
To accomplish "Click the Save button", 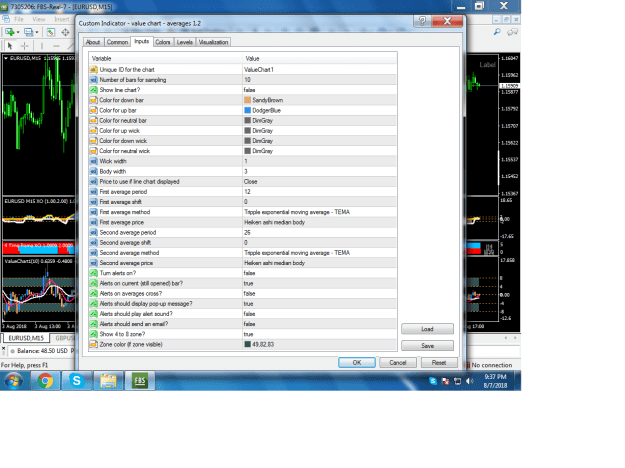I will click(x=427, y=346).
